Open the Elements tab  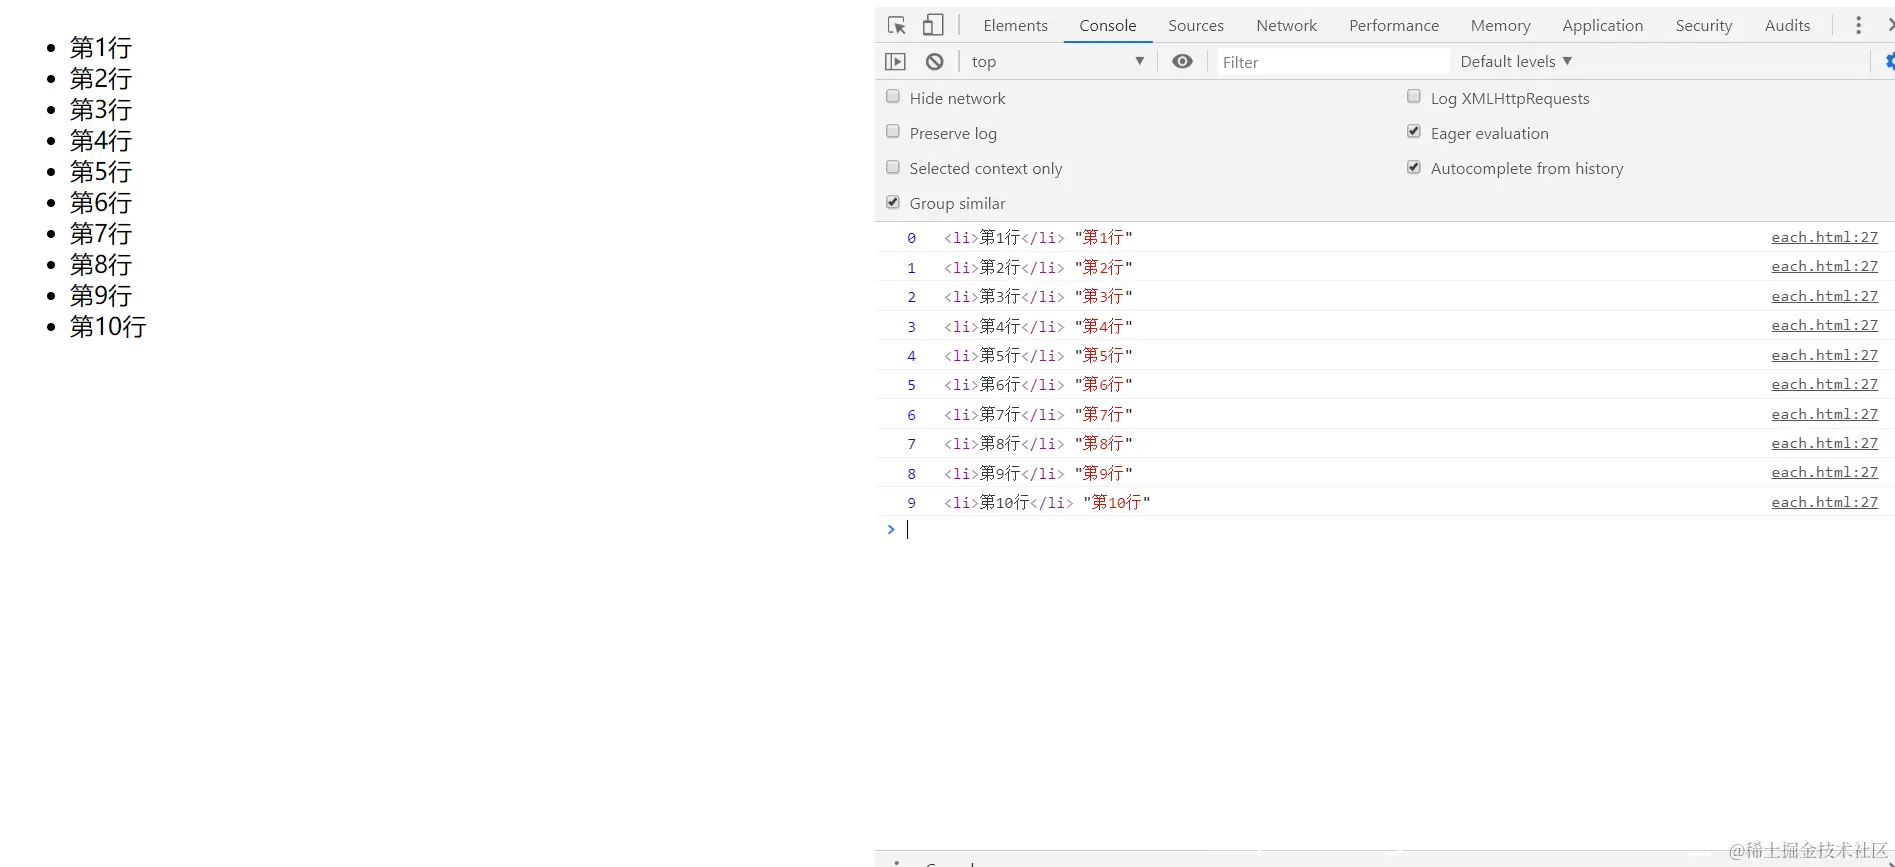(x=1015, y=26)
